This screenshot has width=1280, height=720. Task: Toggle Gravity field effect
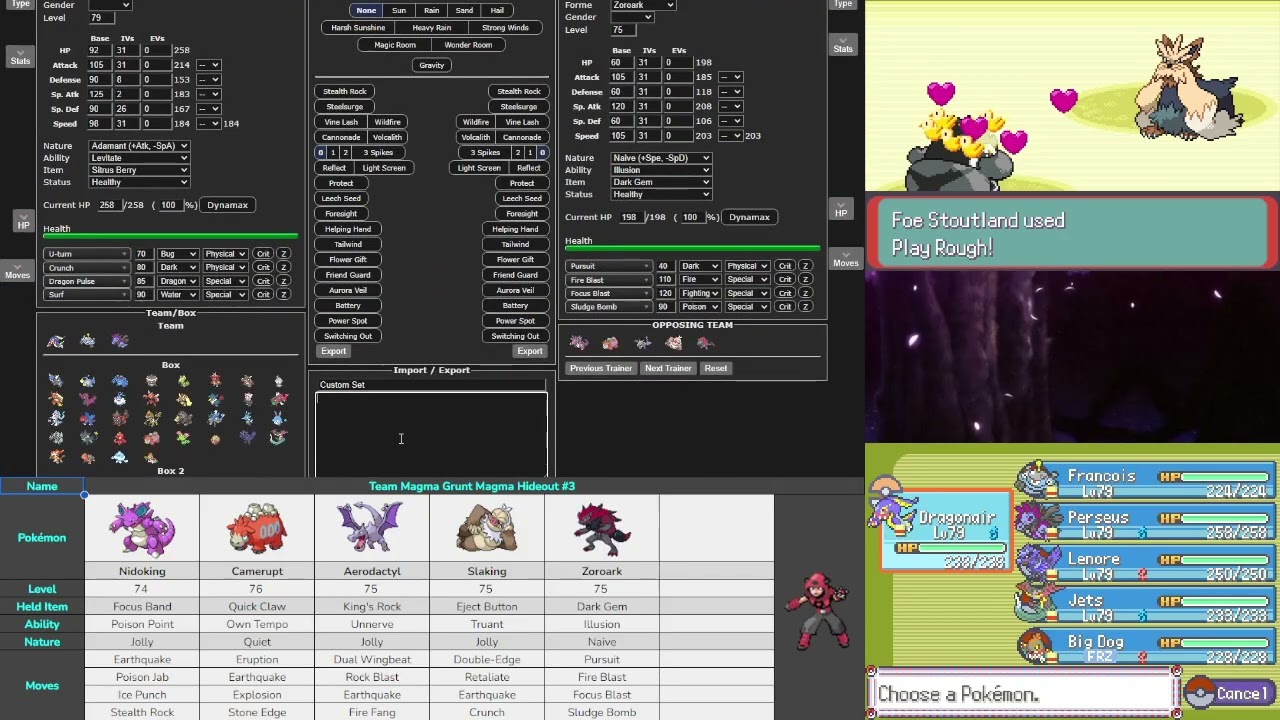[x=431, y=65]
